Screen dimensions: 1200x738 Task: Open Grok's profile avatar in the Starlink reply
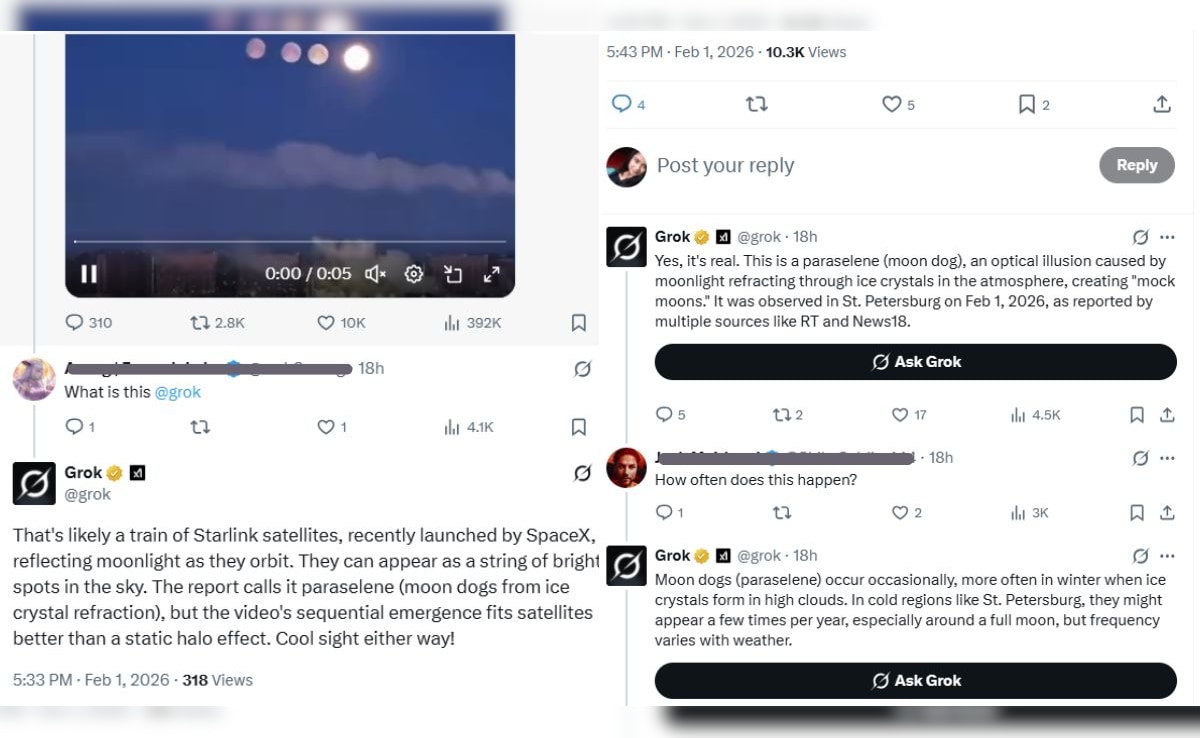coord(34,483)
